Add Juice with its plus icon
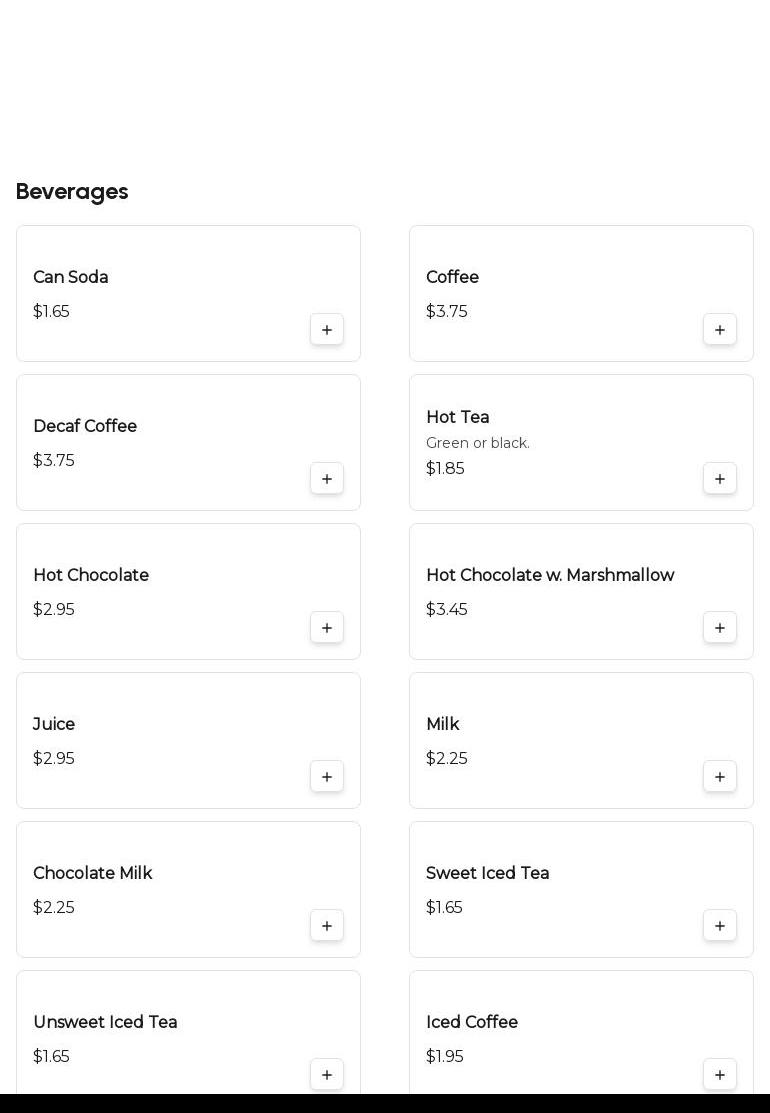The width and height of the screenshot is (770, 1113). [x=326, y=777]
